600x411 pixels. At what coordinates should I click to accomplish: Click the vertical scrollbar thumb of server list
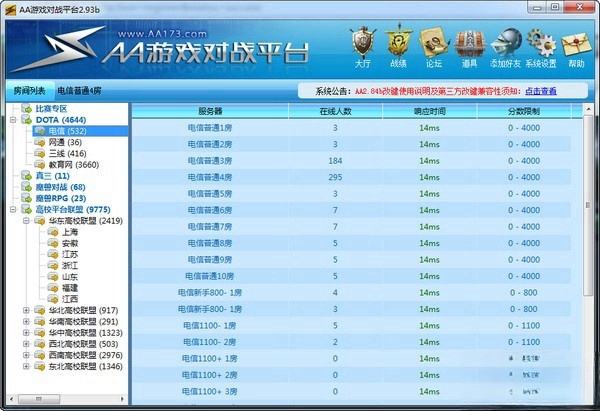[x=588, y=205]
